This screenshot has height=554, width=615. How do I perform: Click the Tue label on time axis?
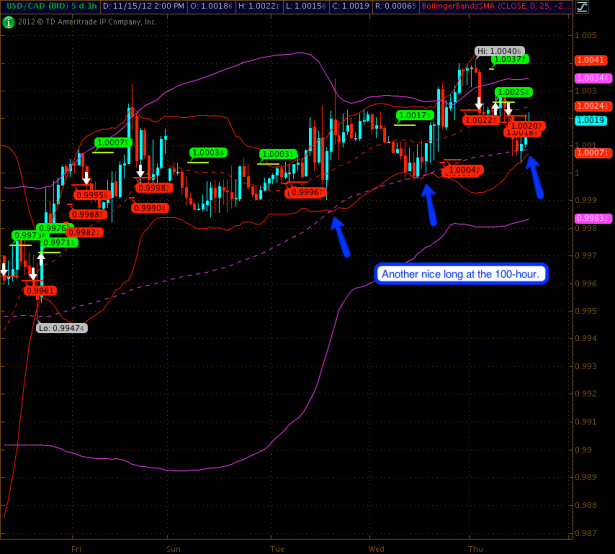tap(277, 549)
